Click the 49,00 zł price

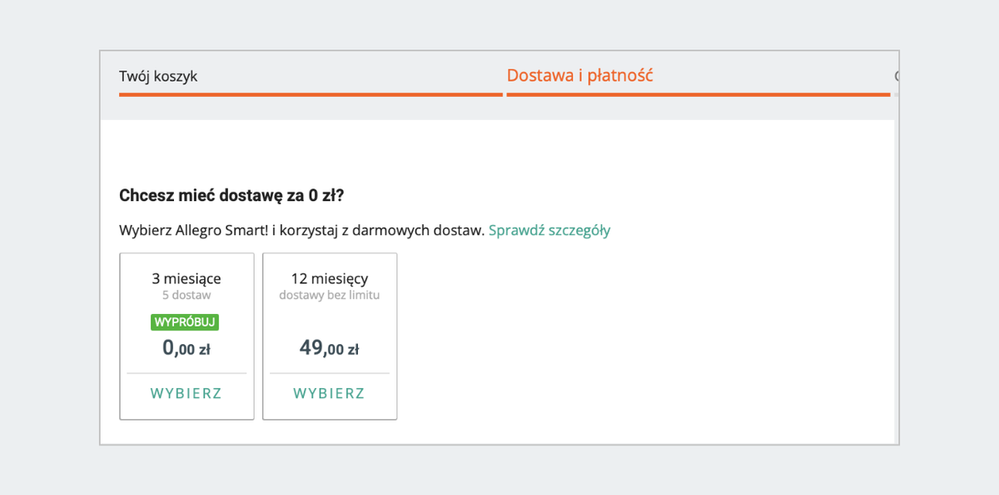(x=329, y=349)
